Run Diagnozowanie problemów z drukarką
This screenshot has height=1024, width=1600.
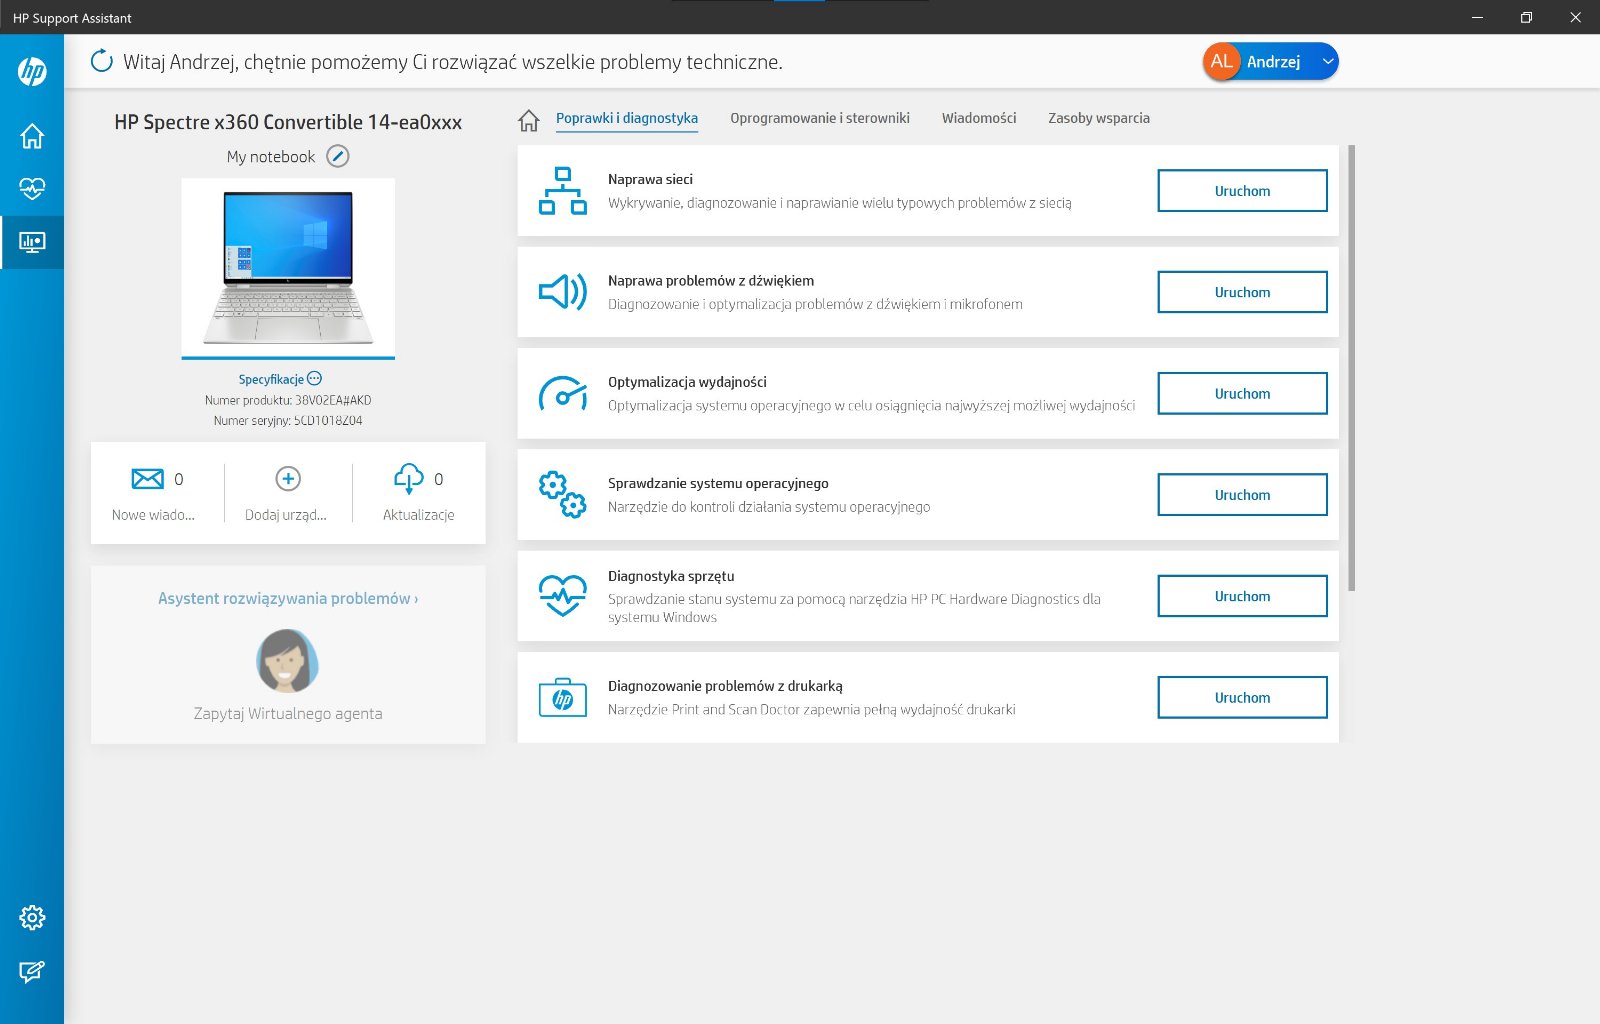1242,698
